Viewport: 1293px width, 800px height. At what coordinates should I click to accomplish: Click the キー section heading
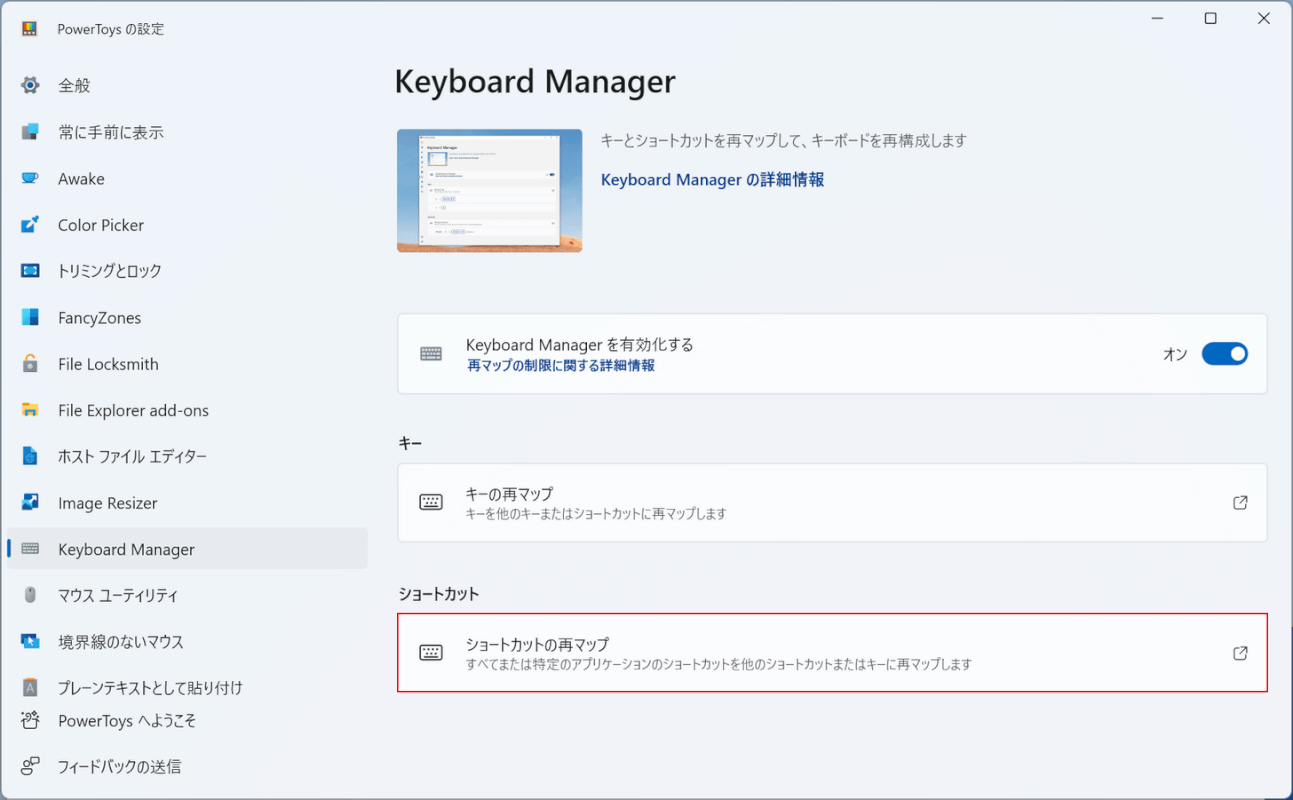410,443
